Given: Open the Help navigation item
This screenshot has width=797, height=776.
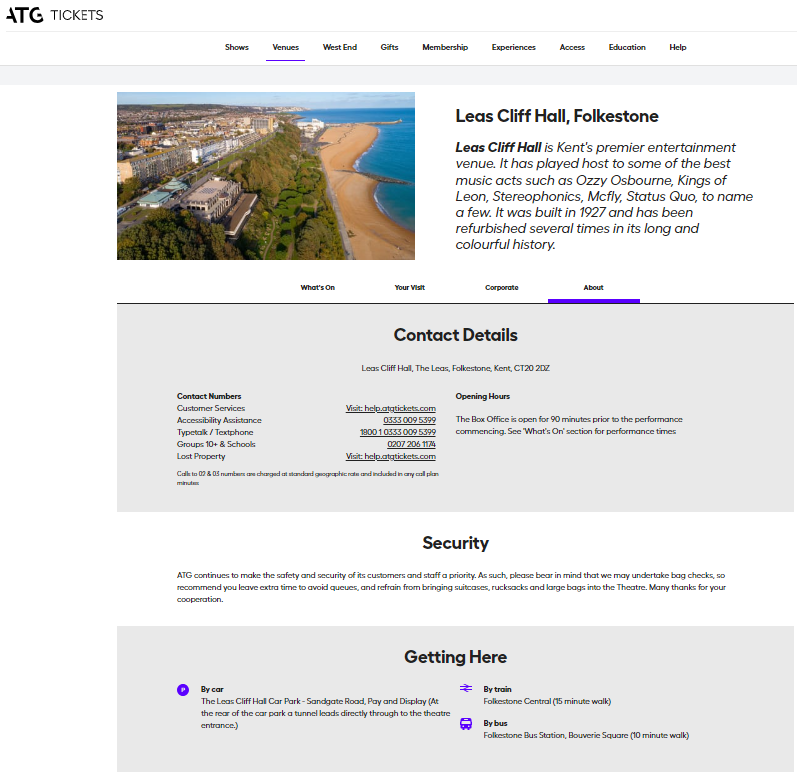Looking at the screenshot, I should 678,47.
